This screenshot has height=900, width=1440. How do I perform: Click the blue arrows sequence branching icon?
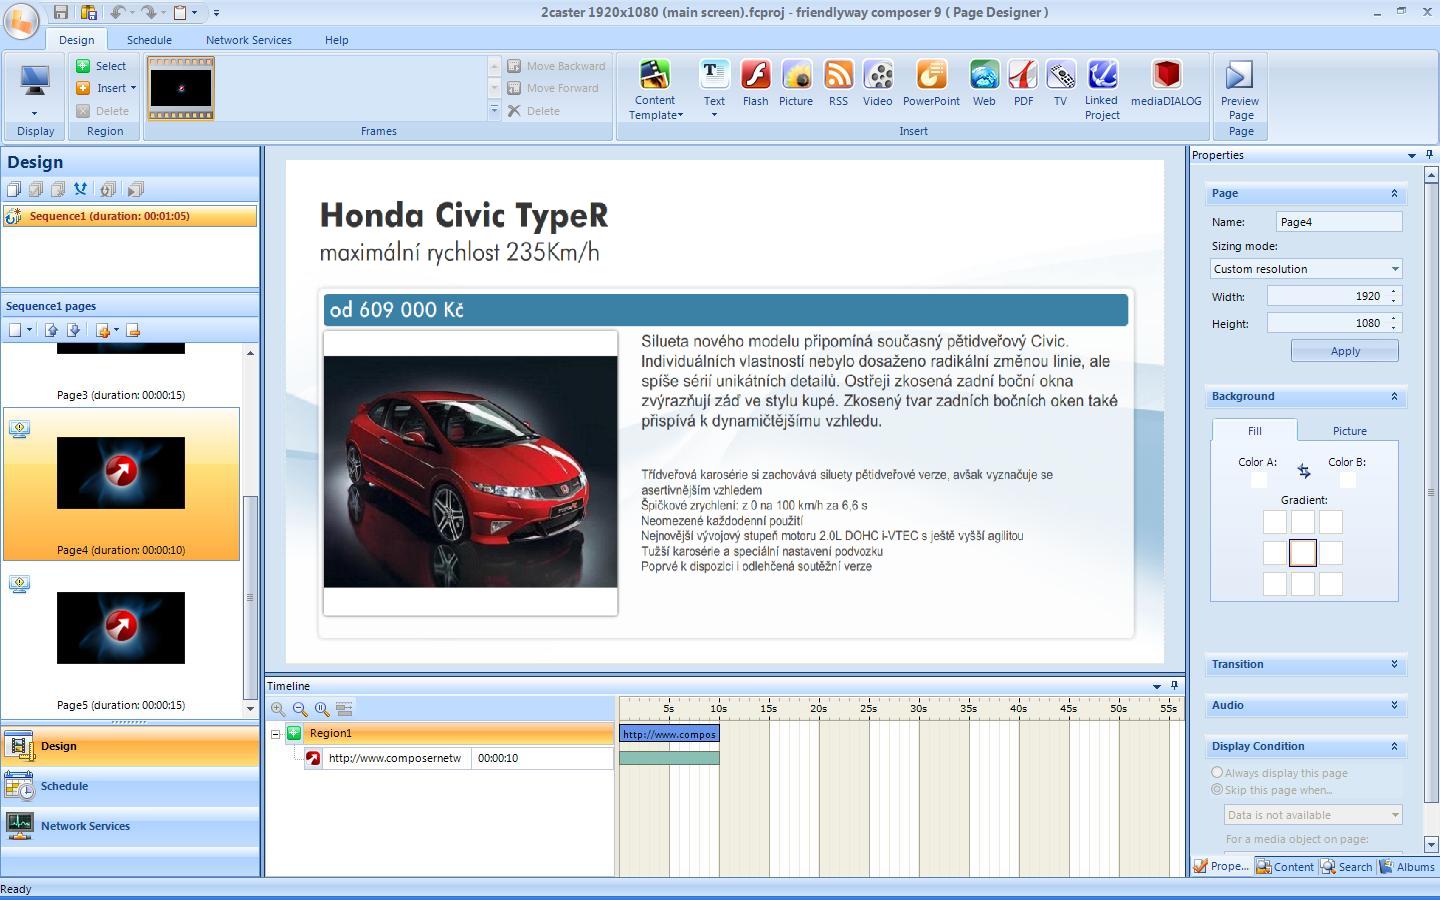[80, 189]
